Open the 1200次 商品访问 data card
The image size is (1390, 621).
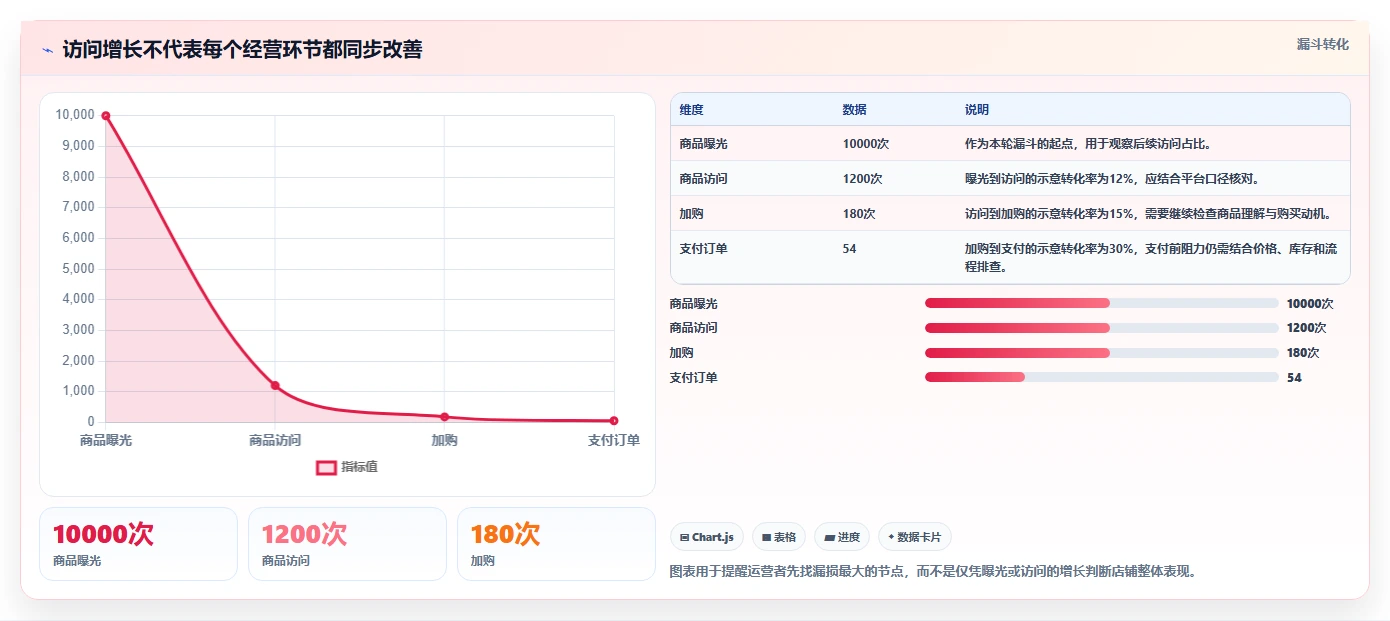pos(347,544)
